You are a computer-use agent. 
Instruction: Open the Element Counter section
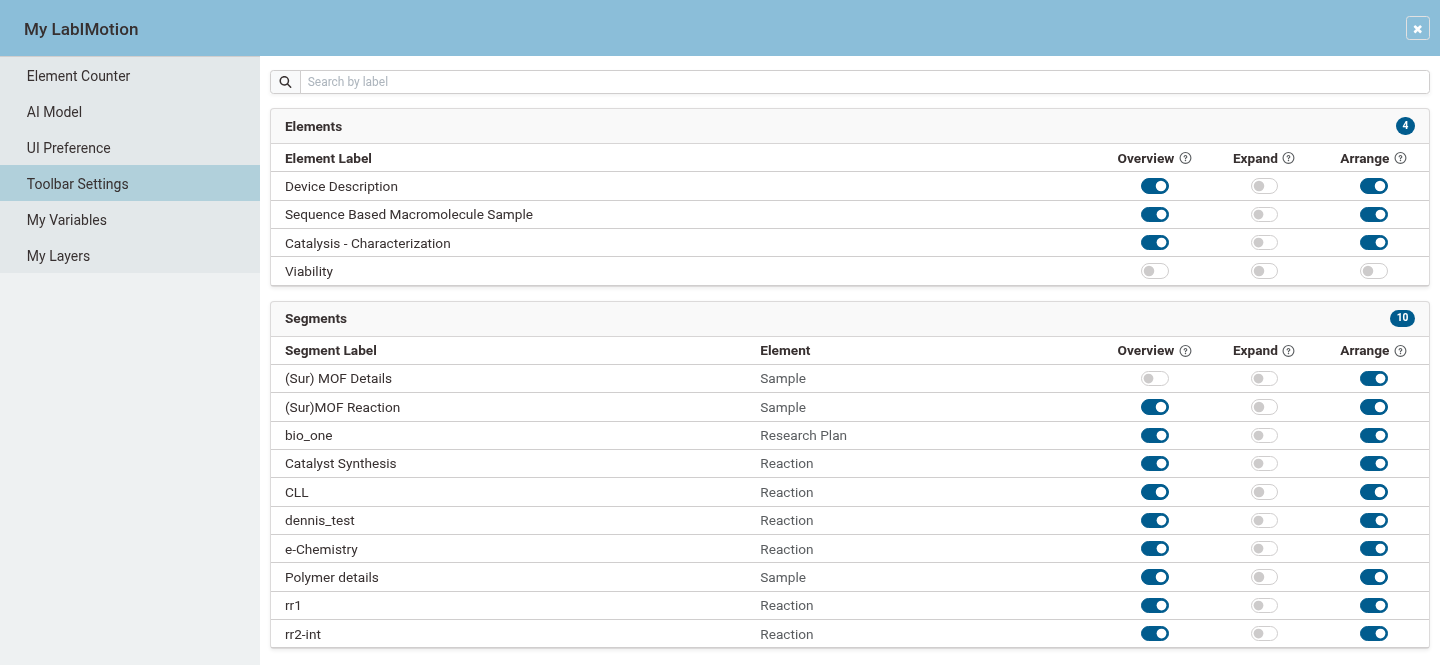coord(130,76)
